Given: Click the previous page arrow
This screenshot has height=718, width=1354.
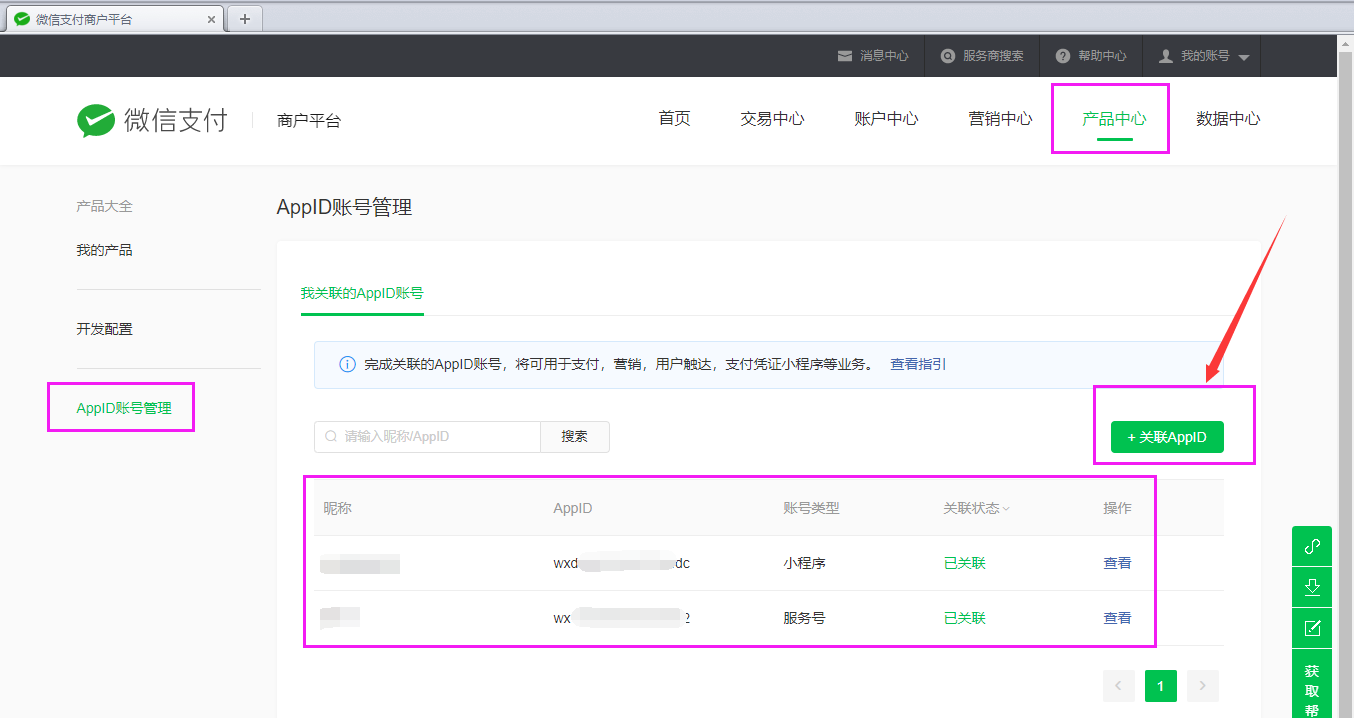Looking at the screenshot, I should tap(1119, 686).
